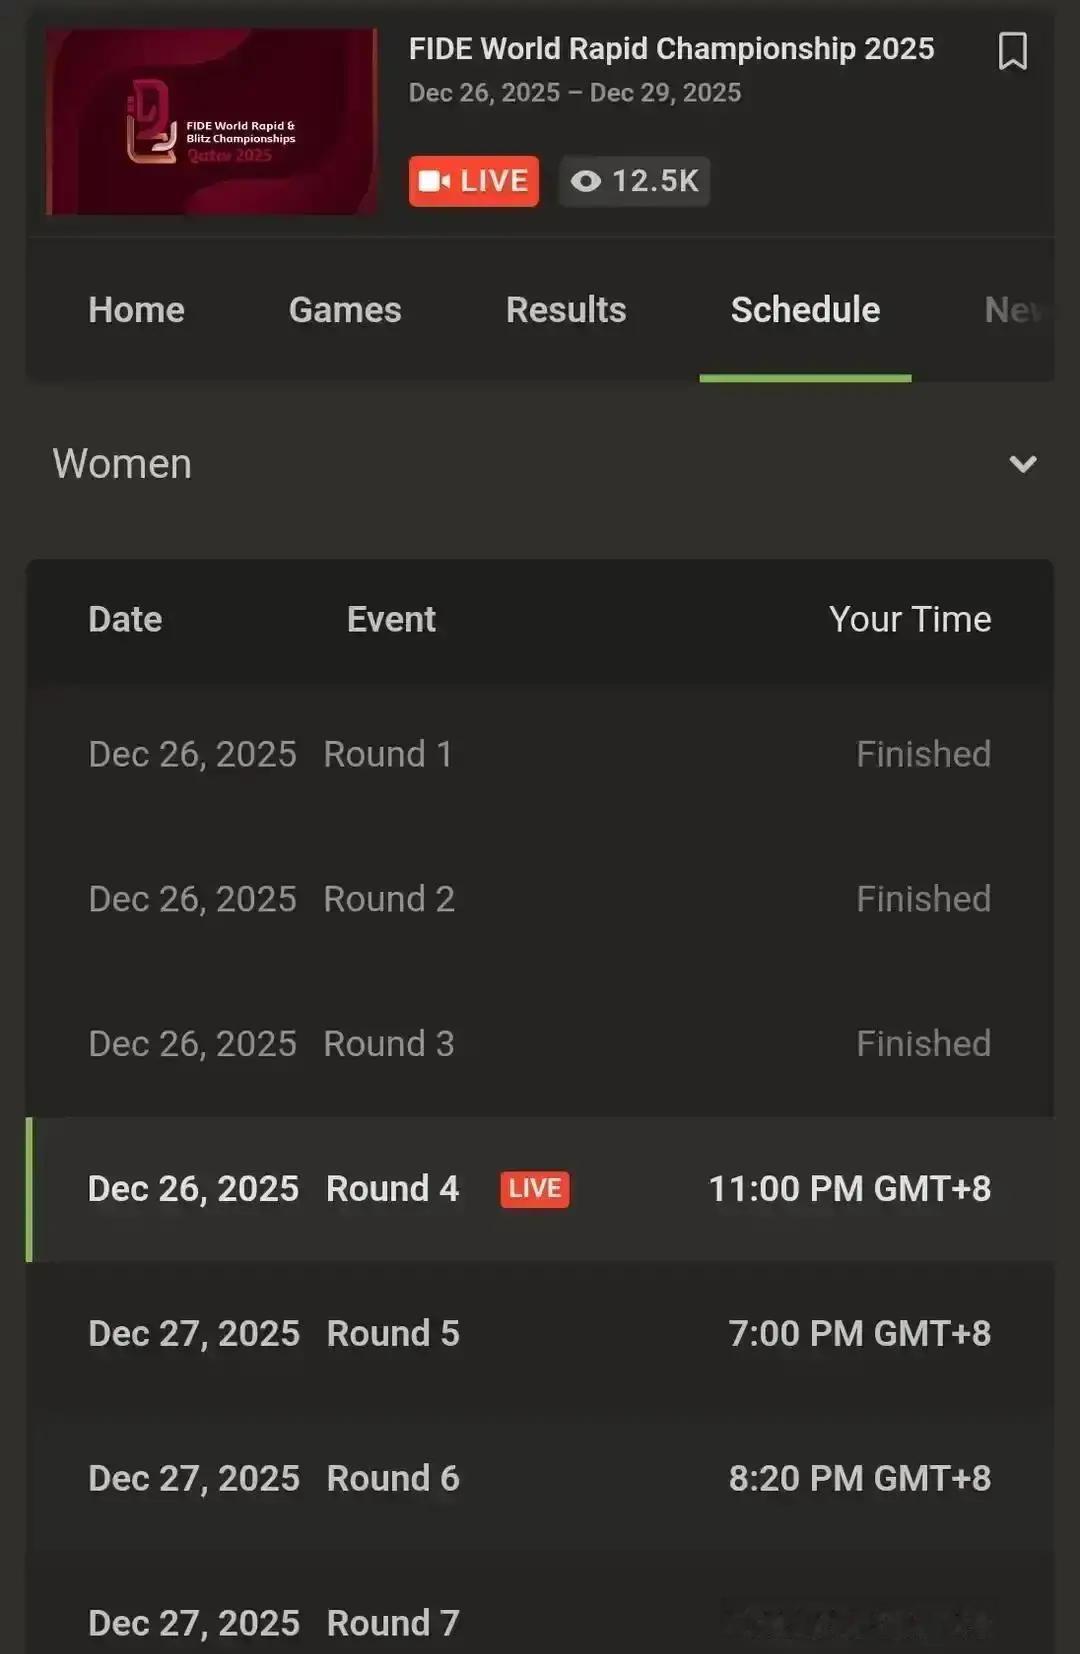Click the red LIVE video badge
The image size is (1080, 1654).
coord(473,181)
